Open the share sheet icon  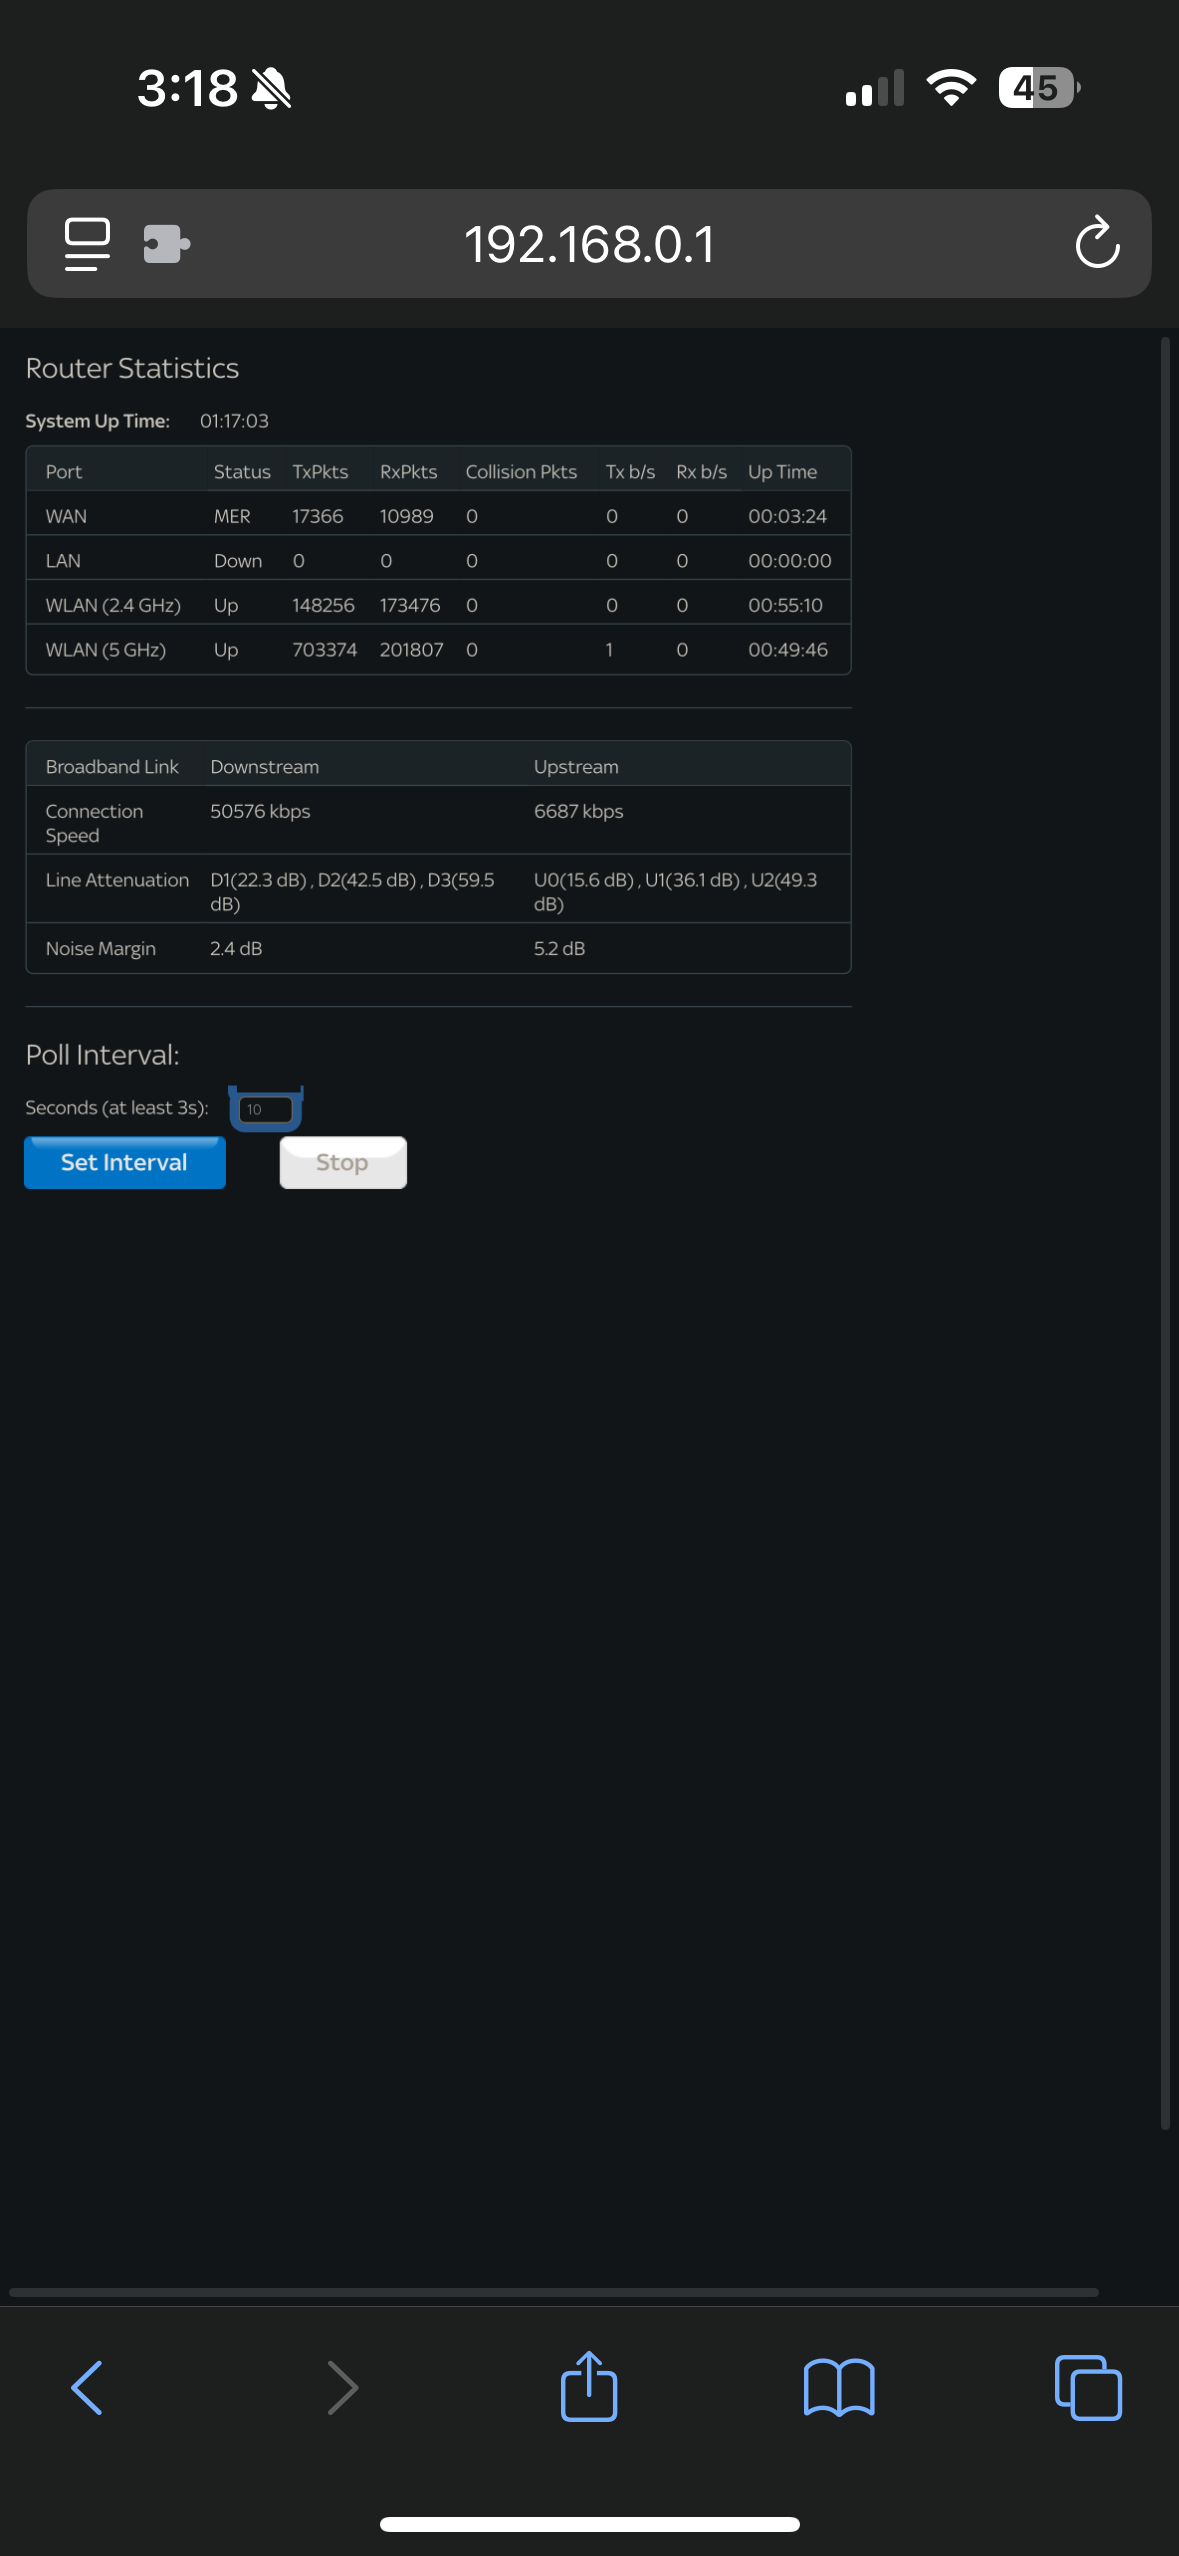589,2386
